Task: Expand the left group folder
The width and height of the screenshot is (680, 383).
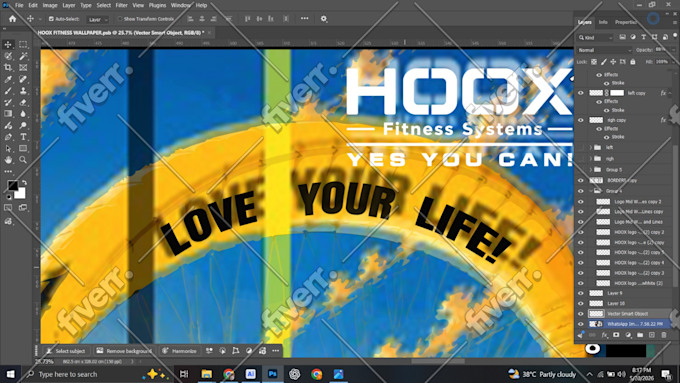Action: click(x=591, y=147)
